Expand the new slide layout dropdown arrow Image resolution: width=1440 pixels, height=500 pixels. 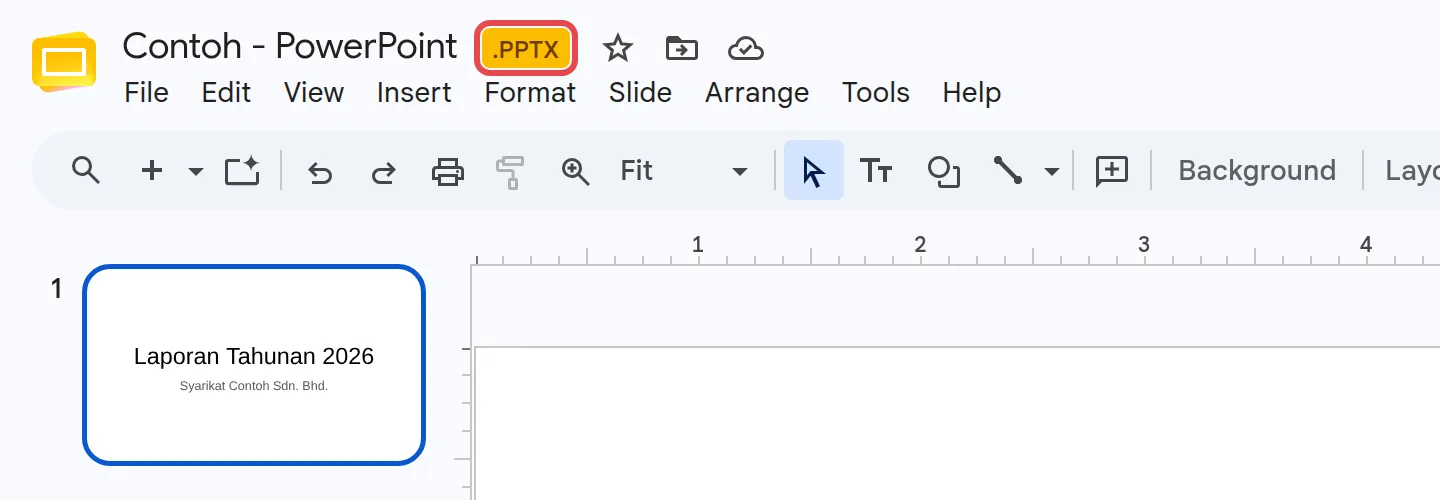[x=196, y=172]
